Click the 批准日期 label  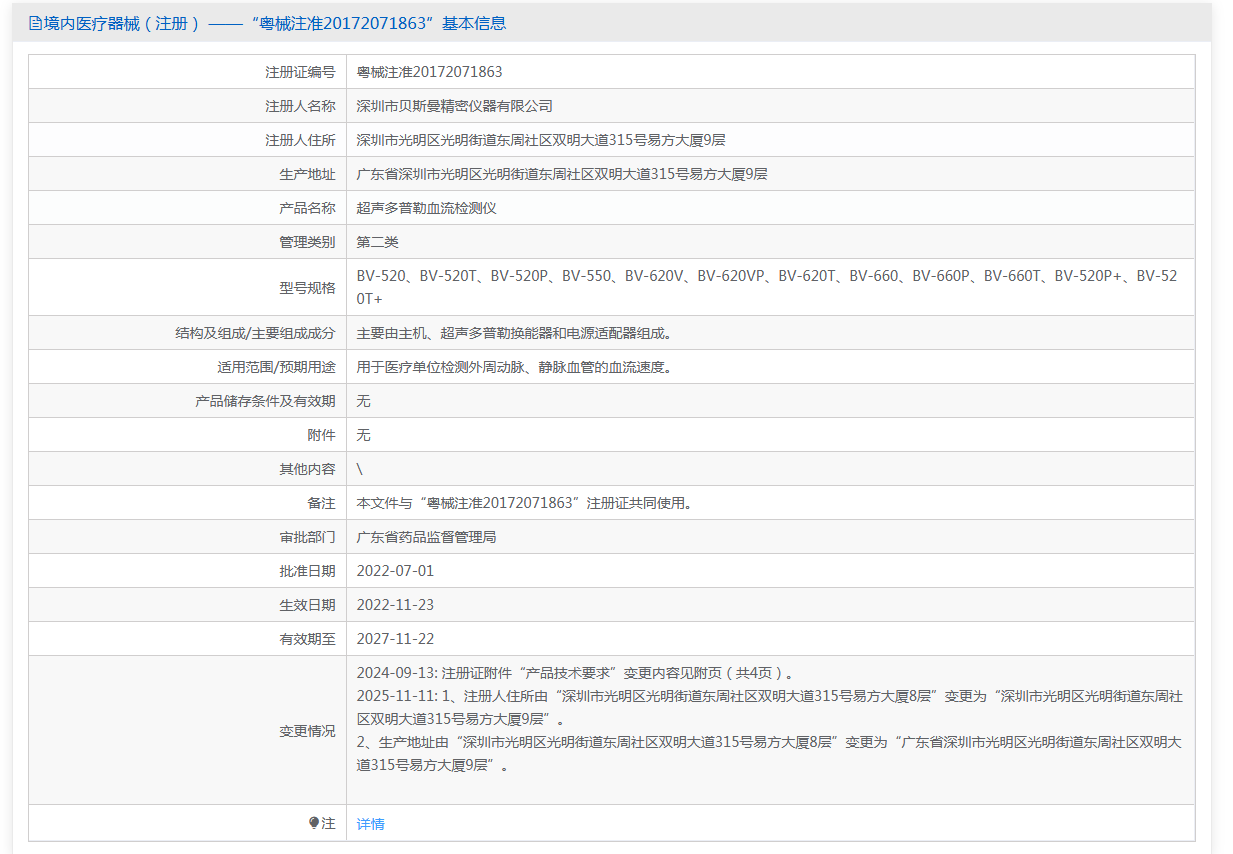tap(307, 571)
